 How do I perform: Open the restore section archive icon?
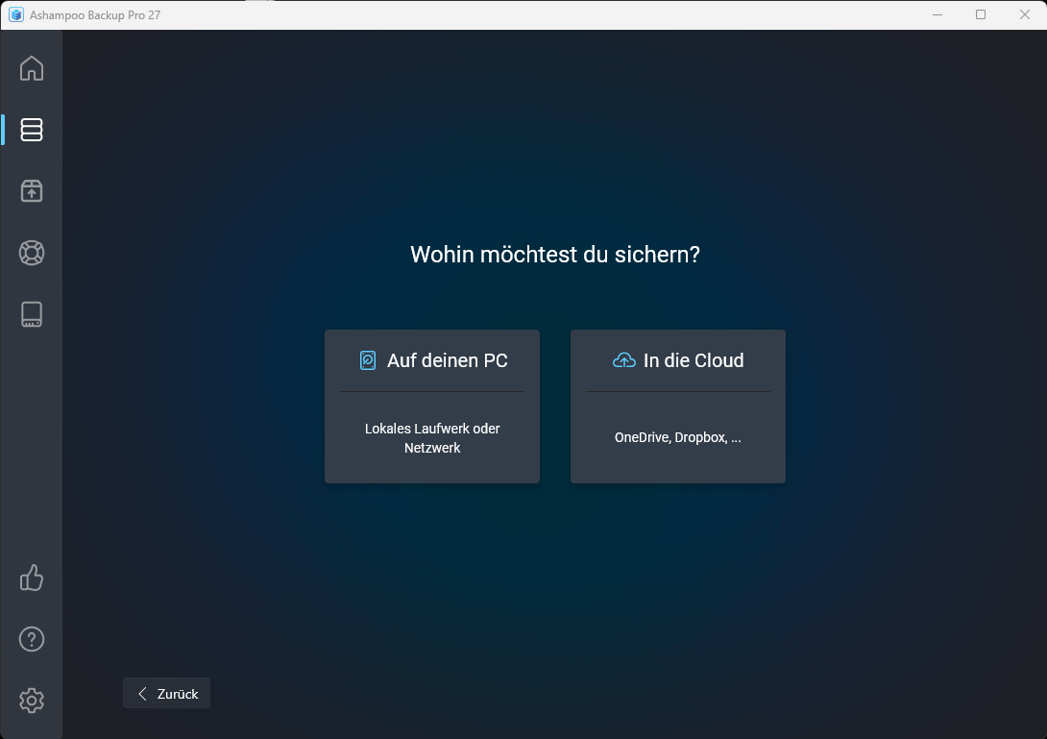[x=31, y=191]
